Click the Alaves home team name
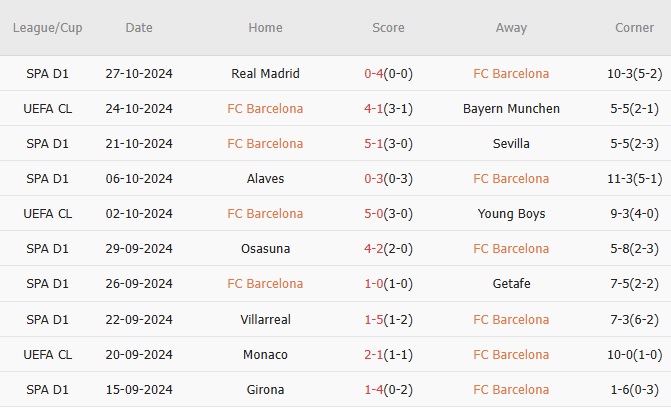Screen dimensions: 671x411 [265, 178]
